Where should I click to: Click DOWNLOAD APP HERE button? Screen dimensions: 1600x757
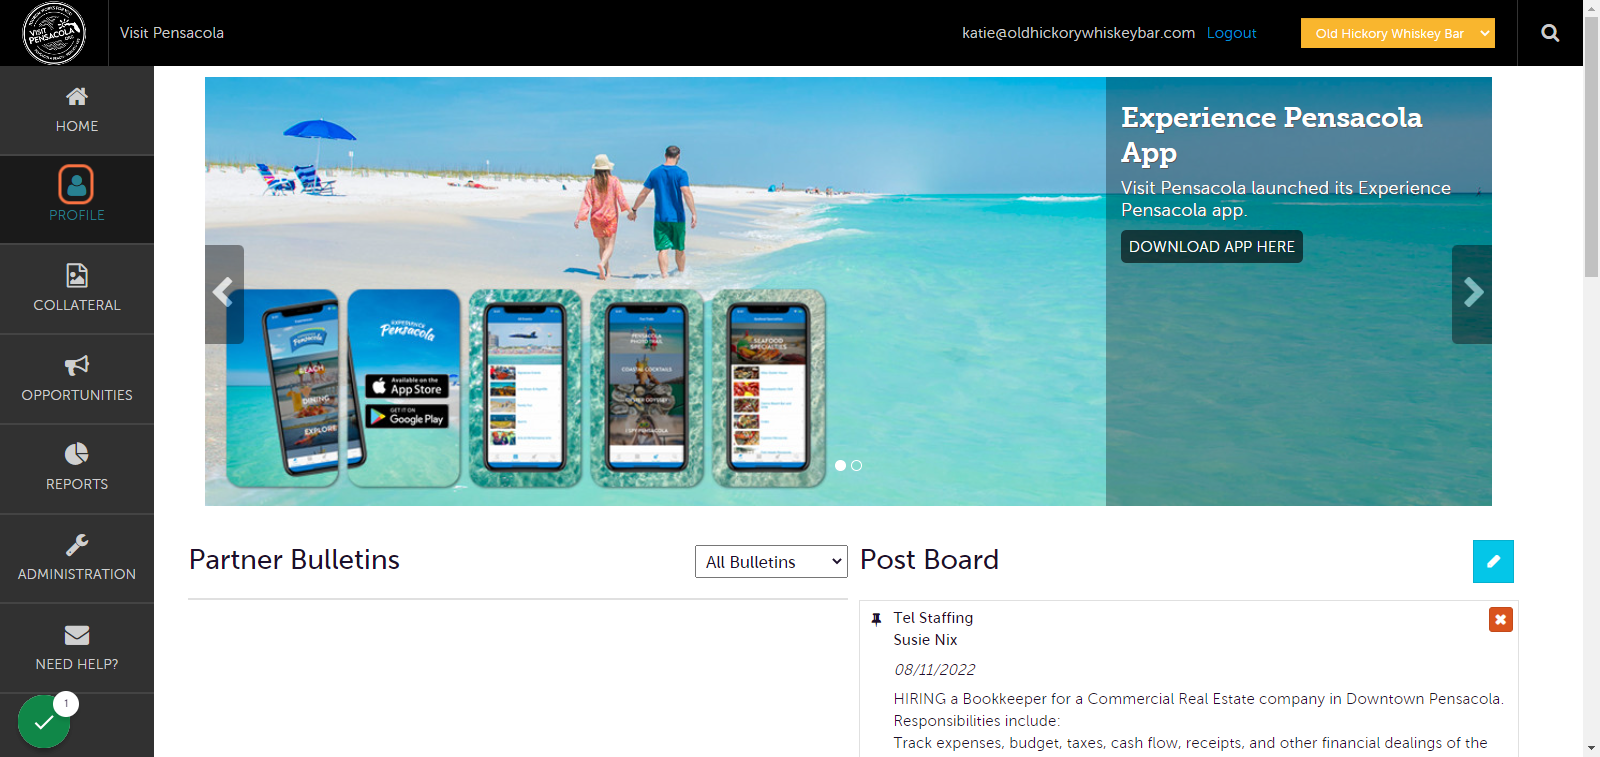(x=1211, y=247)
